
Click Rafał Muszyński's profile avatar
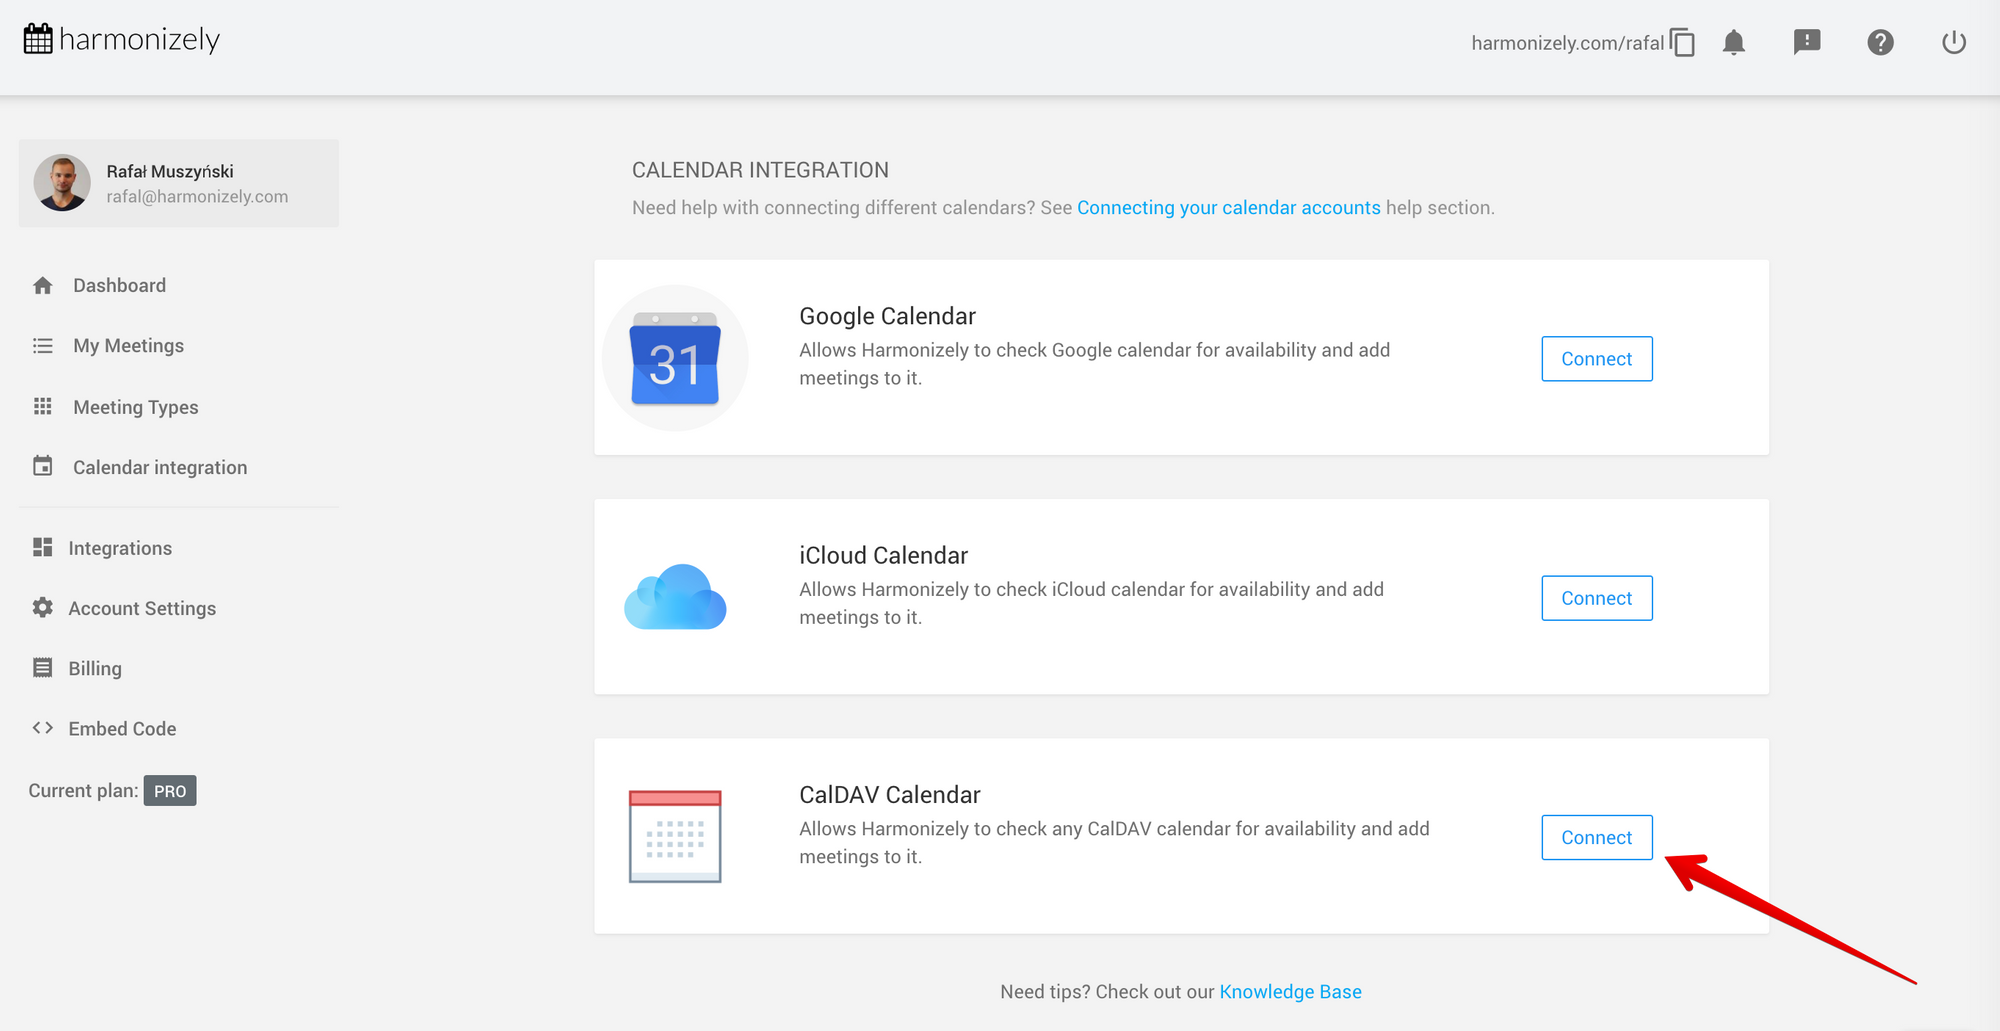62,182
